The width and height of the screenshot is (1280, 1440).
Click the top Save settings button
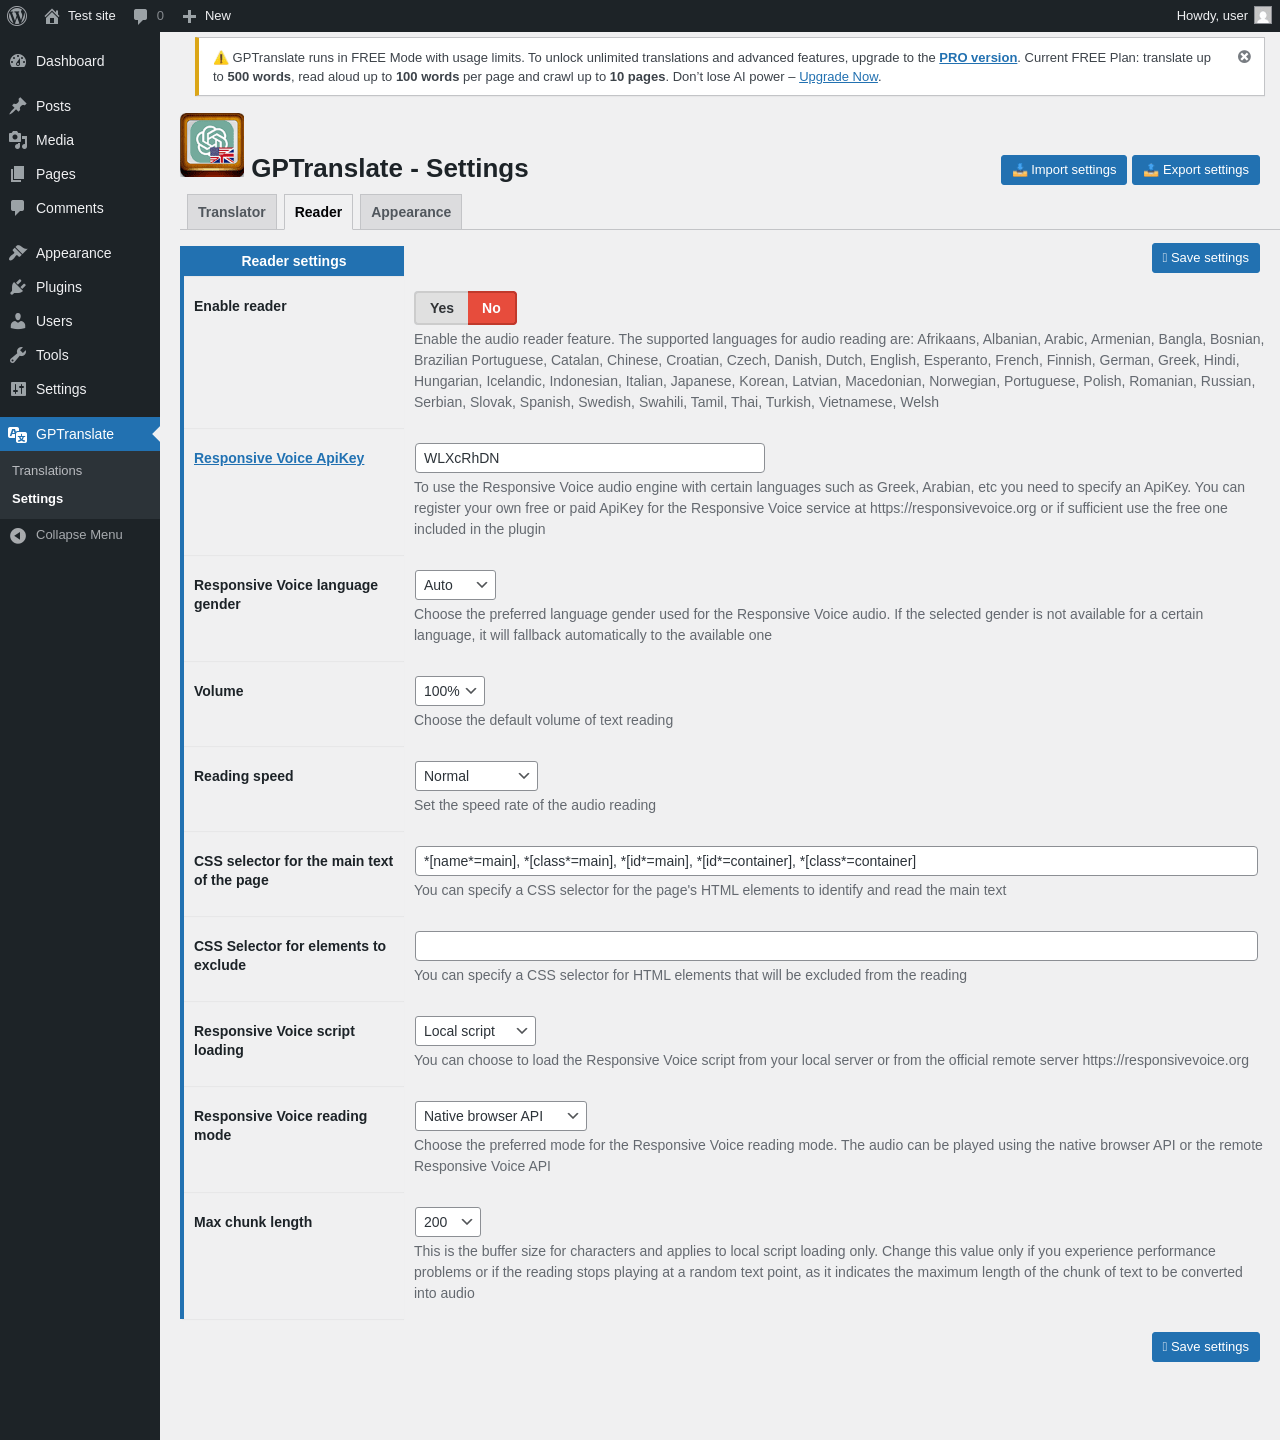coord(1206,258)
